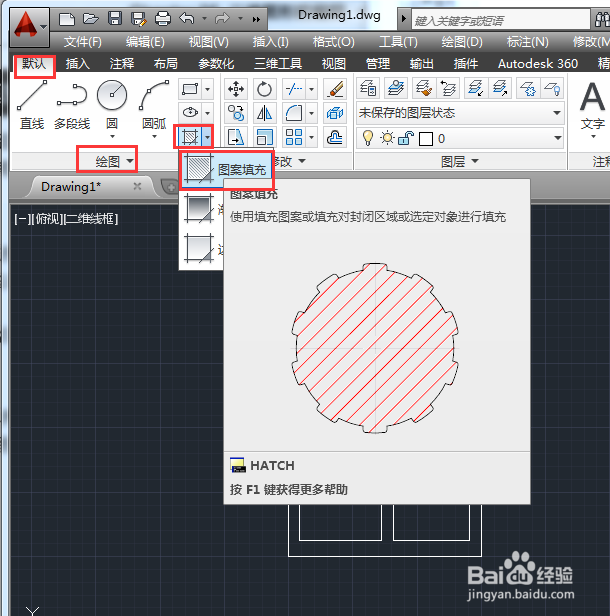Click the layer 0 color swatch
610x616 pixels.
(x=426, y=139)
